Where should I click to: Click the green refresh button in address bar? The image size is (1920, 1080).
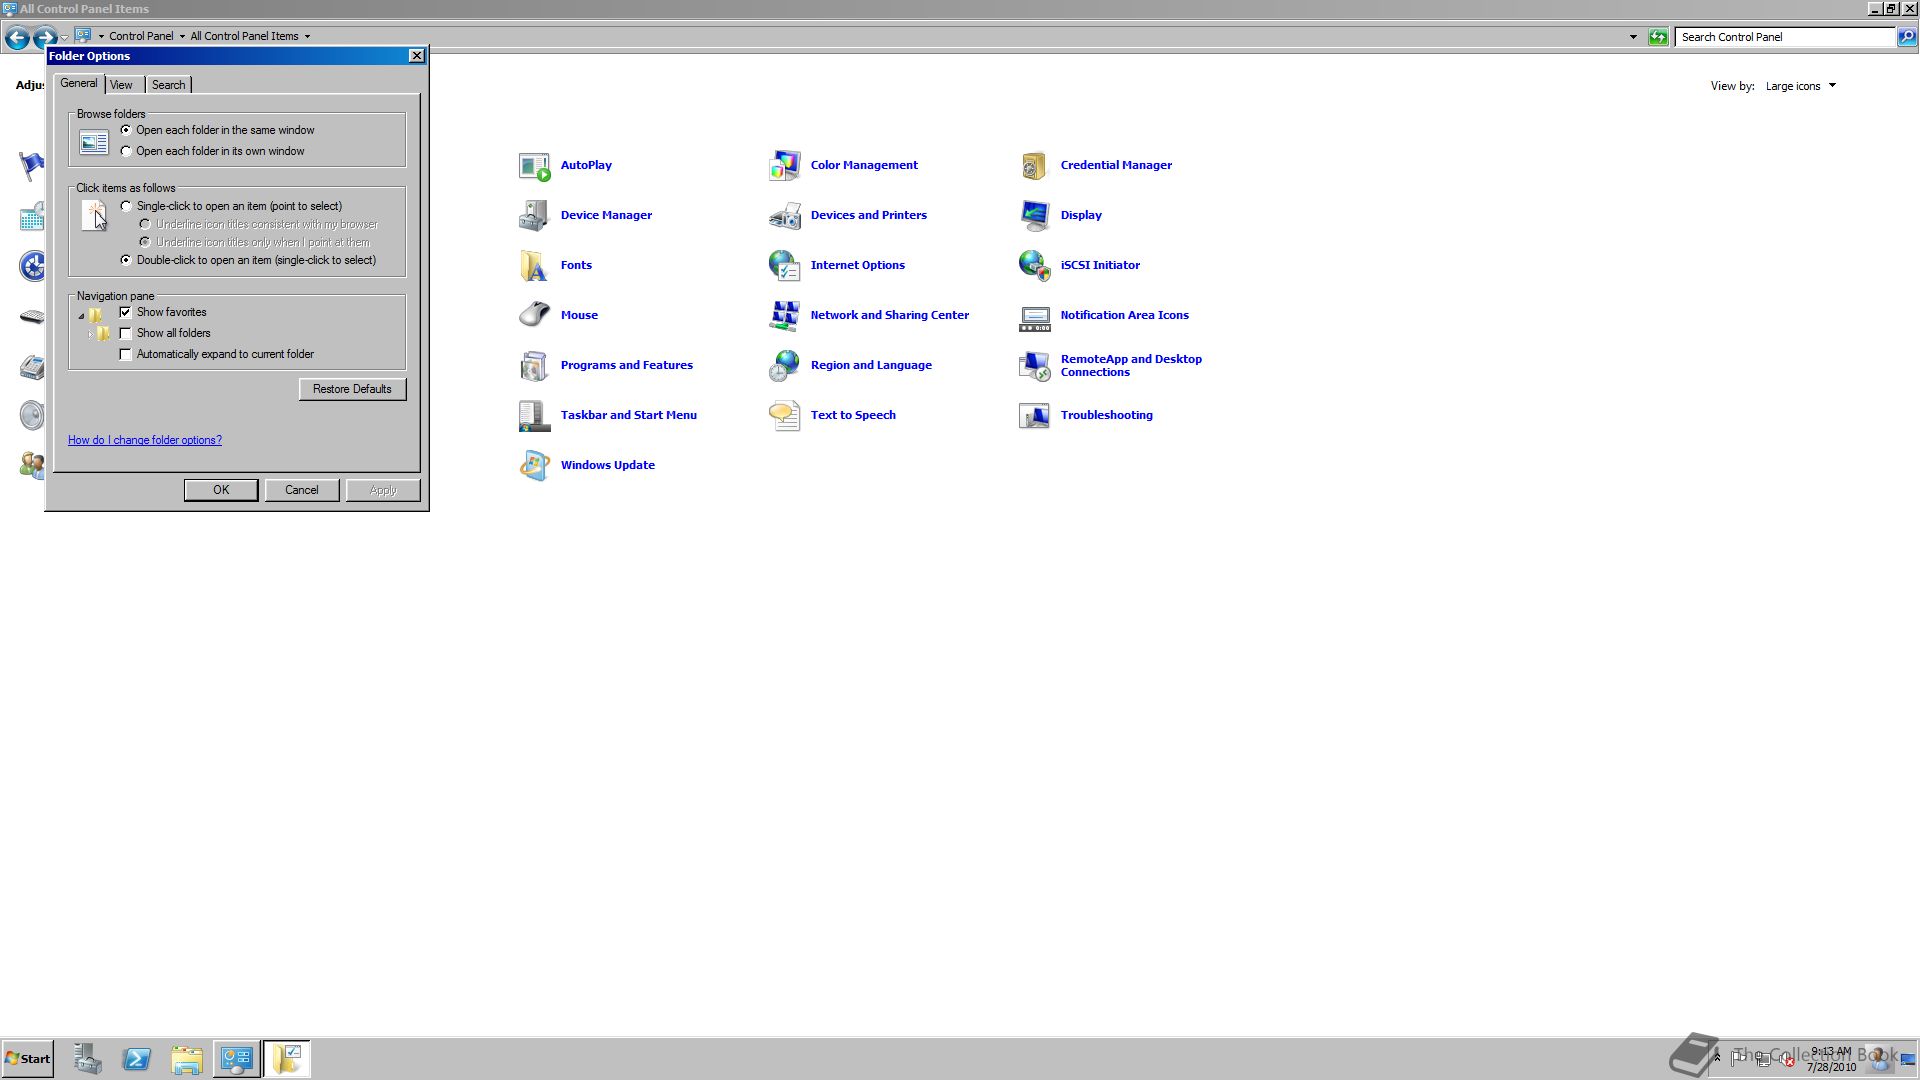[x=1658, y=37]
